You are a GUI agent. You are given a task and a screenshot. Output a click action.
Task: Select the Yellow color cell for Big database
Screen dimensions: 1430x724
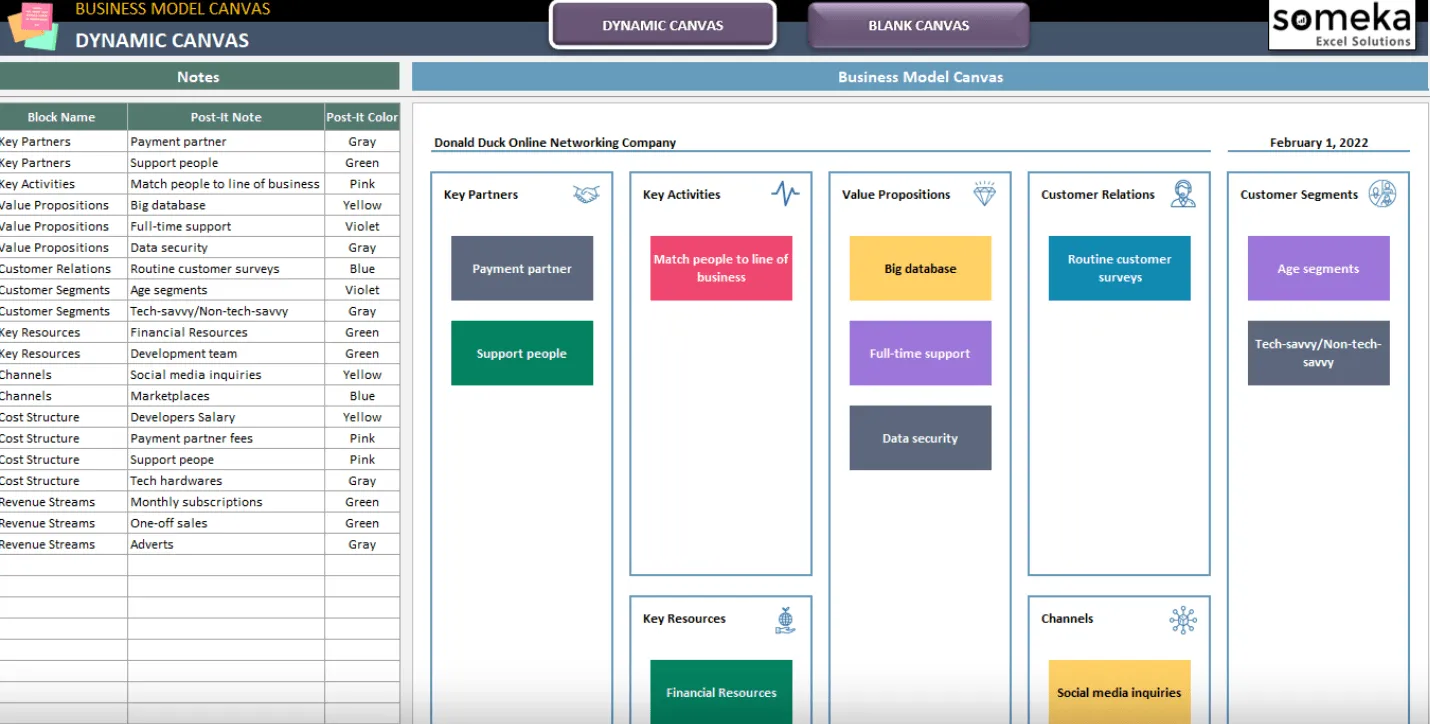click(362, 205)
